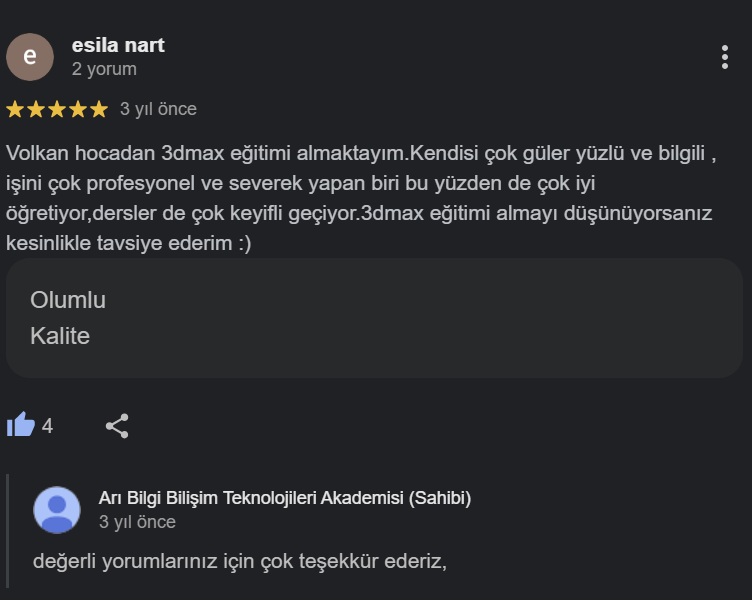
Task: Click the owner reply's '3 yıl önce' timestamp
Action: coord(137,522)
